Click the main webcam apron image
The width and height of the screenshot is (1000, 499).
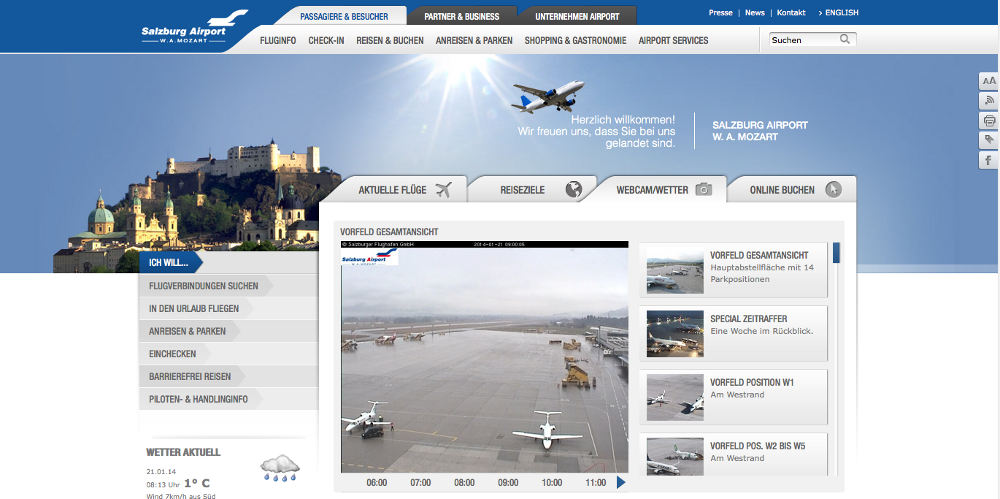click(485, 357)
